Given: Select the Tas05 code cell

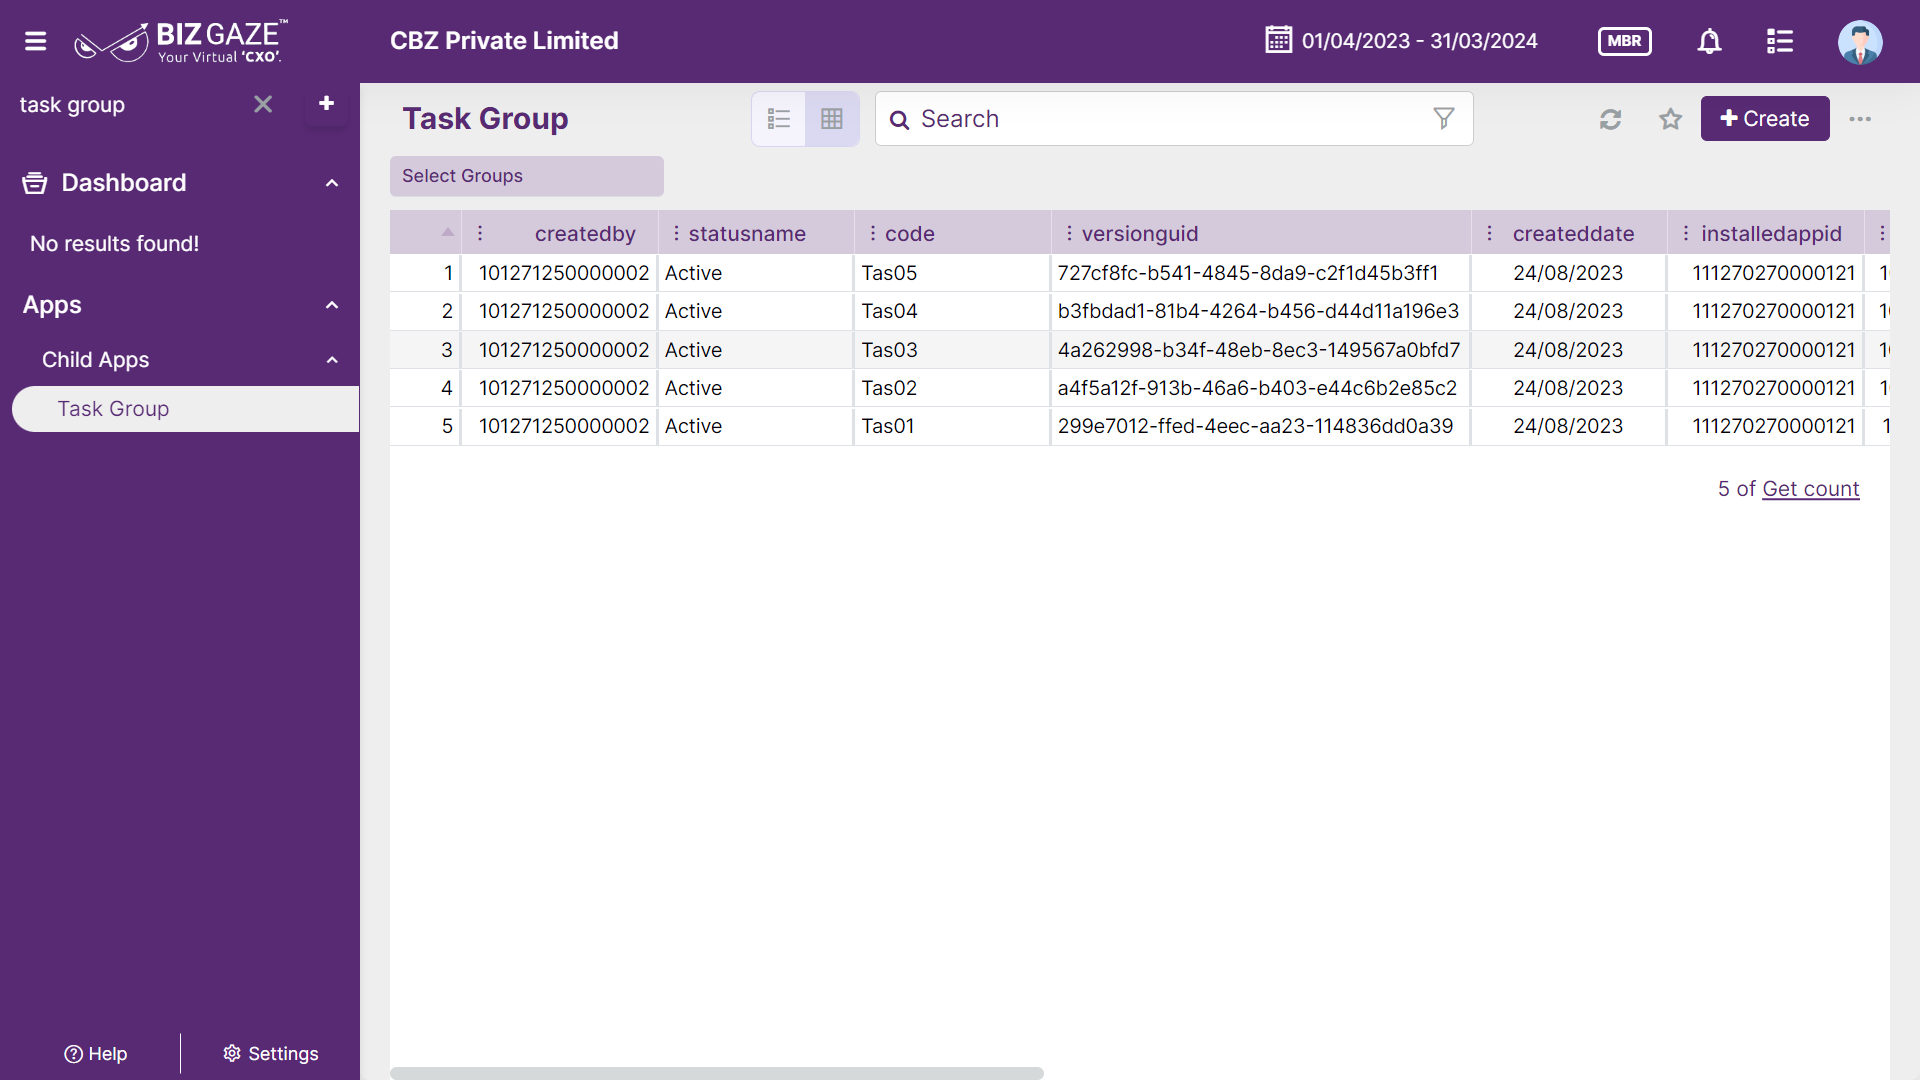Looking at the screenshot, I should pyautogui.click(x=952, y=273).
